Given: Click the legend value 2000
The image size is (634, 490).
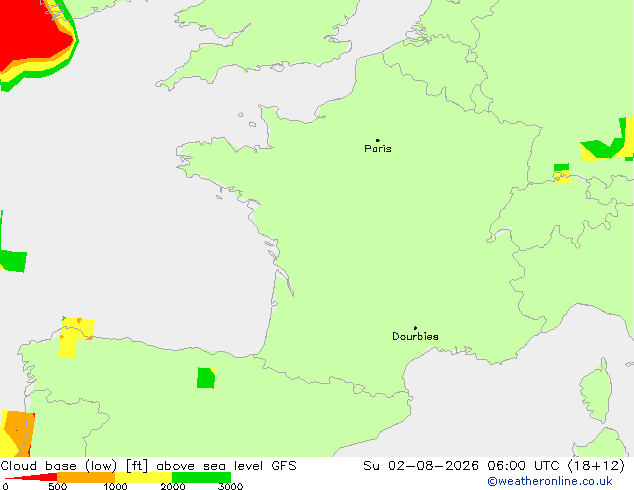Looking at the screenshot, I should [x=173, y=486].
